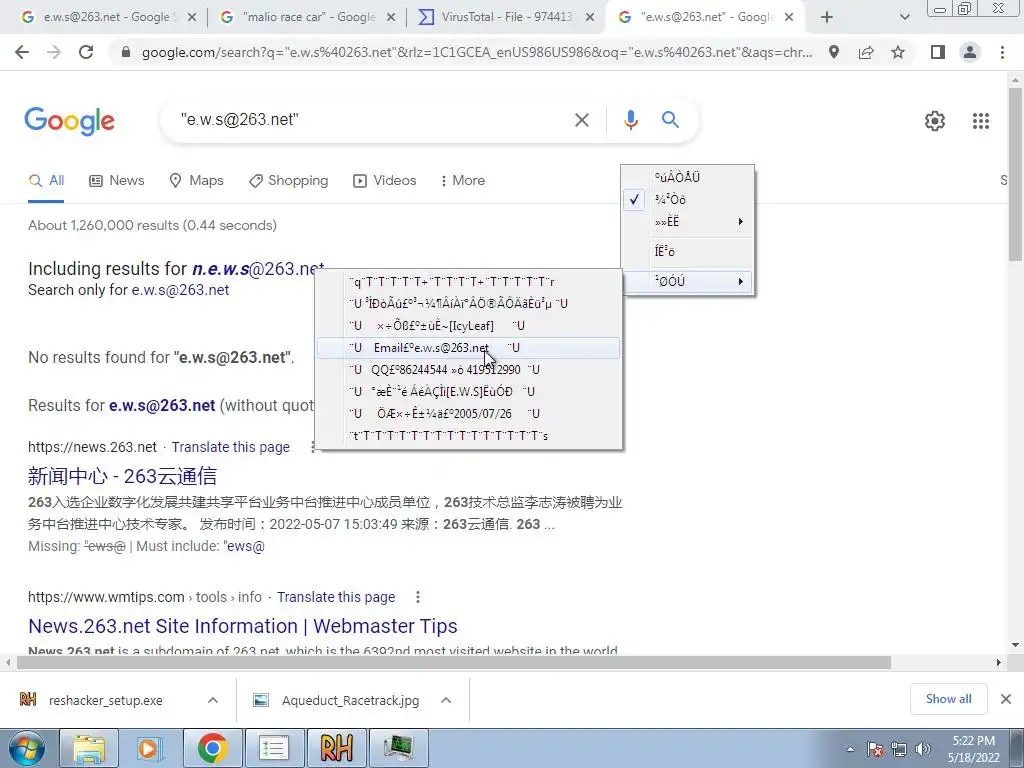Open the tab search chevron
The image size is (1024, 768).
904,18
